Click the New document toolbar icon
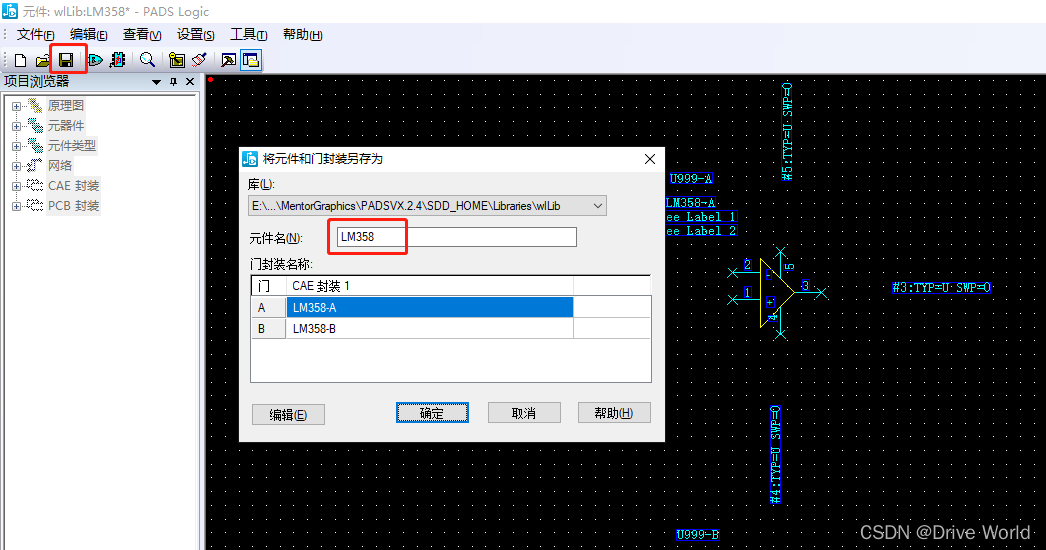Viewport: 1046px width, 550px height. coord(20,60)
